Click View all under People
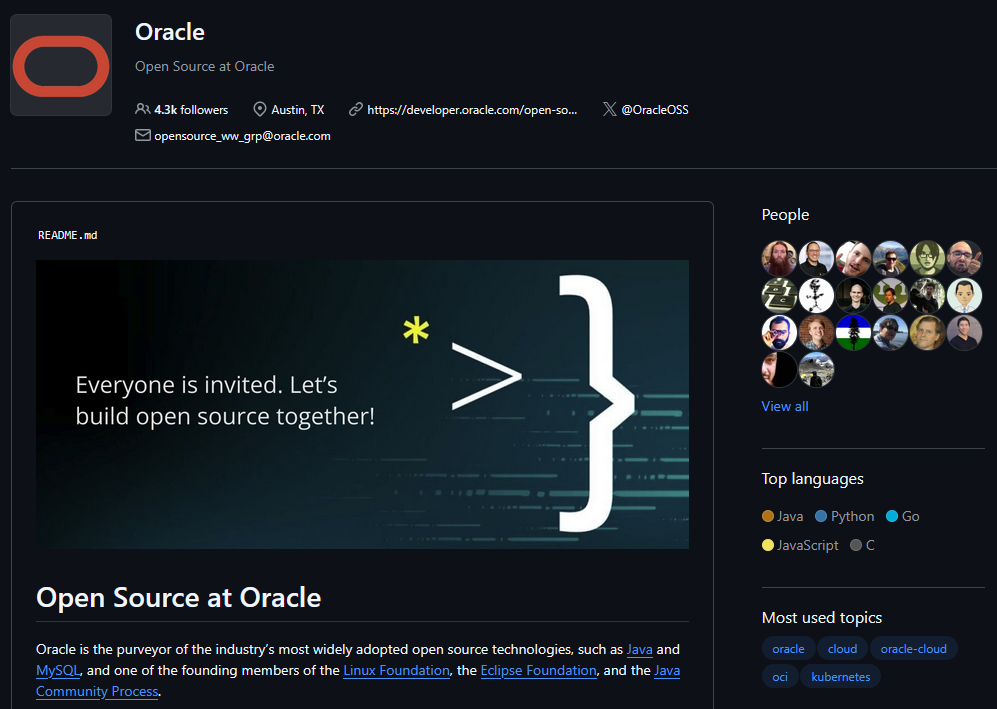The width and height of the screenshot is (997, 709). (x=784, y=406)
